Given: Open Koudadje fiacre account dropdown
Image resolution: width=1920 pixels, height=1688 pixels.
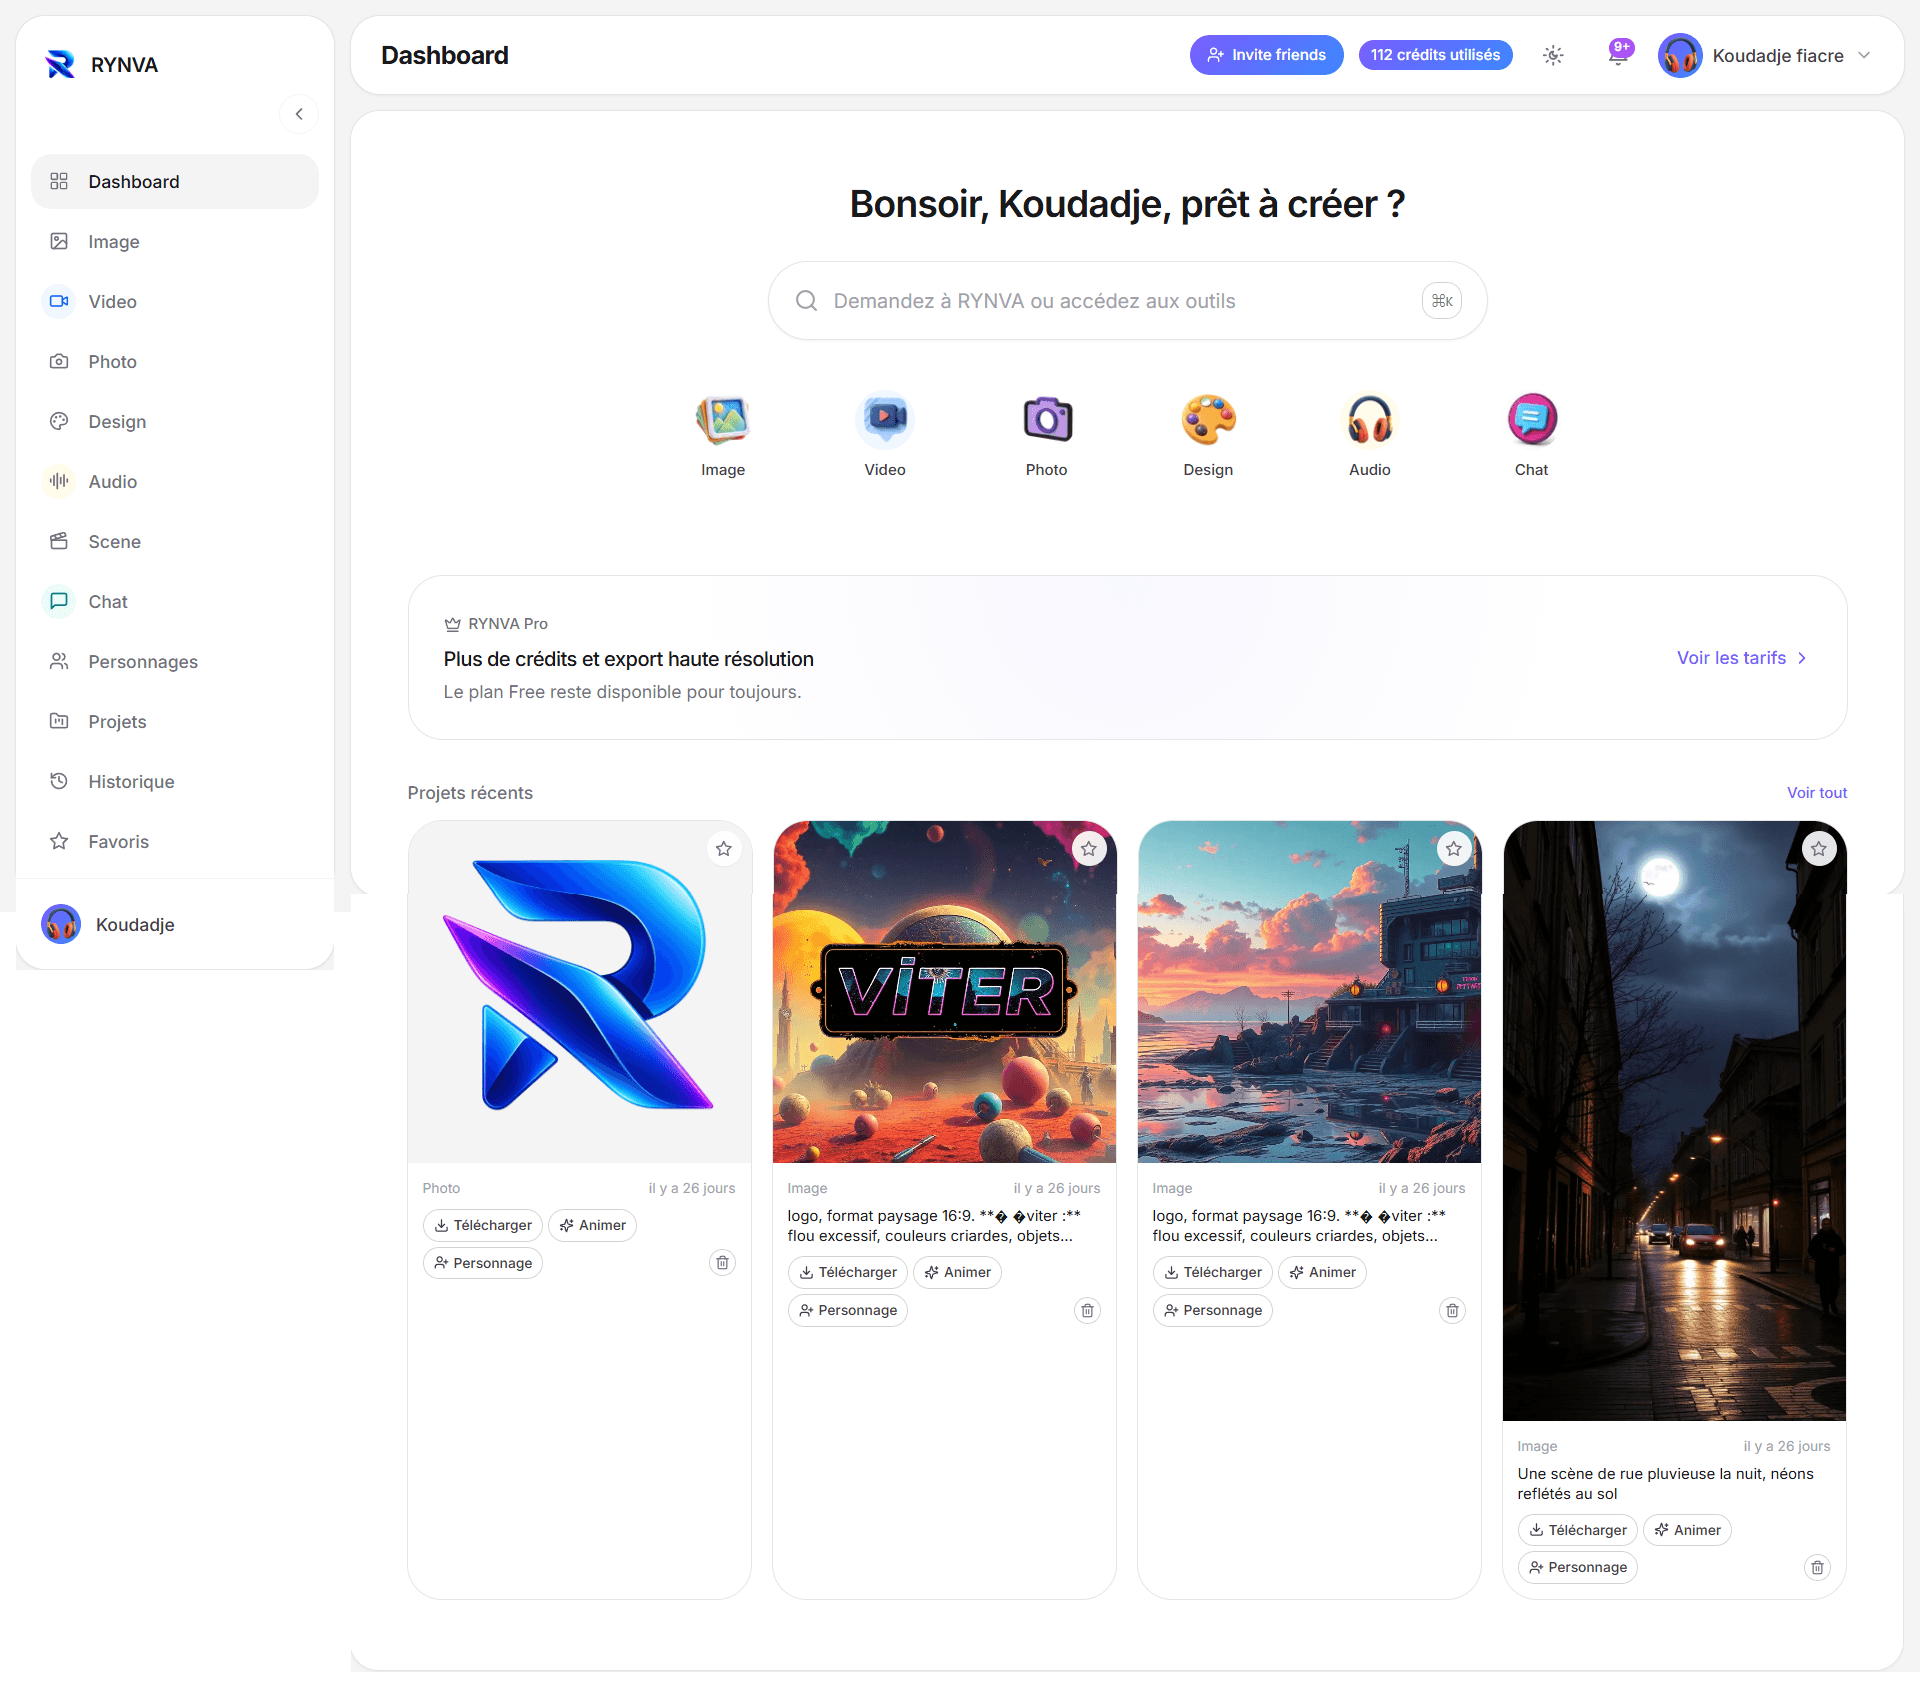Looking at the screenshot, I should tap(1765, 56).
